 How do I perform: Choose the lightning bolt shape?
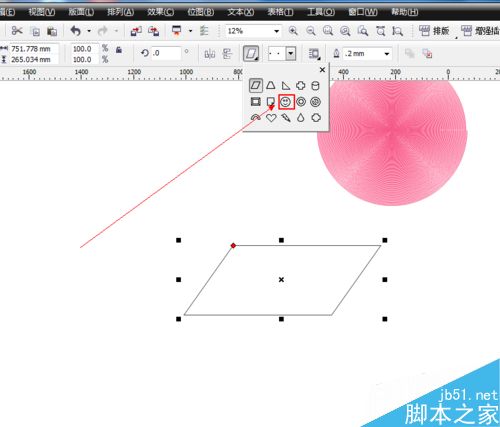click(286, 118)
